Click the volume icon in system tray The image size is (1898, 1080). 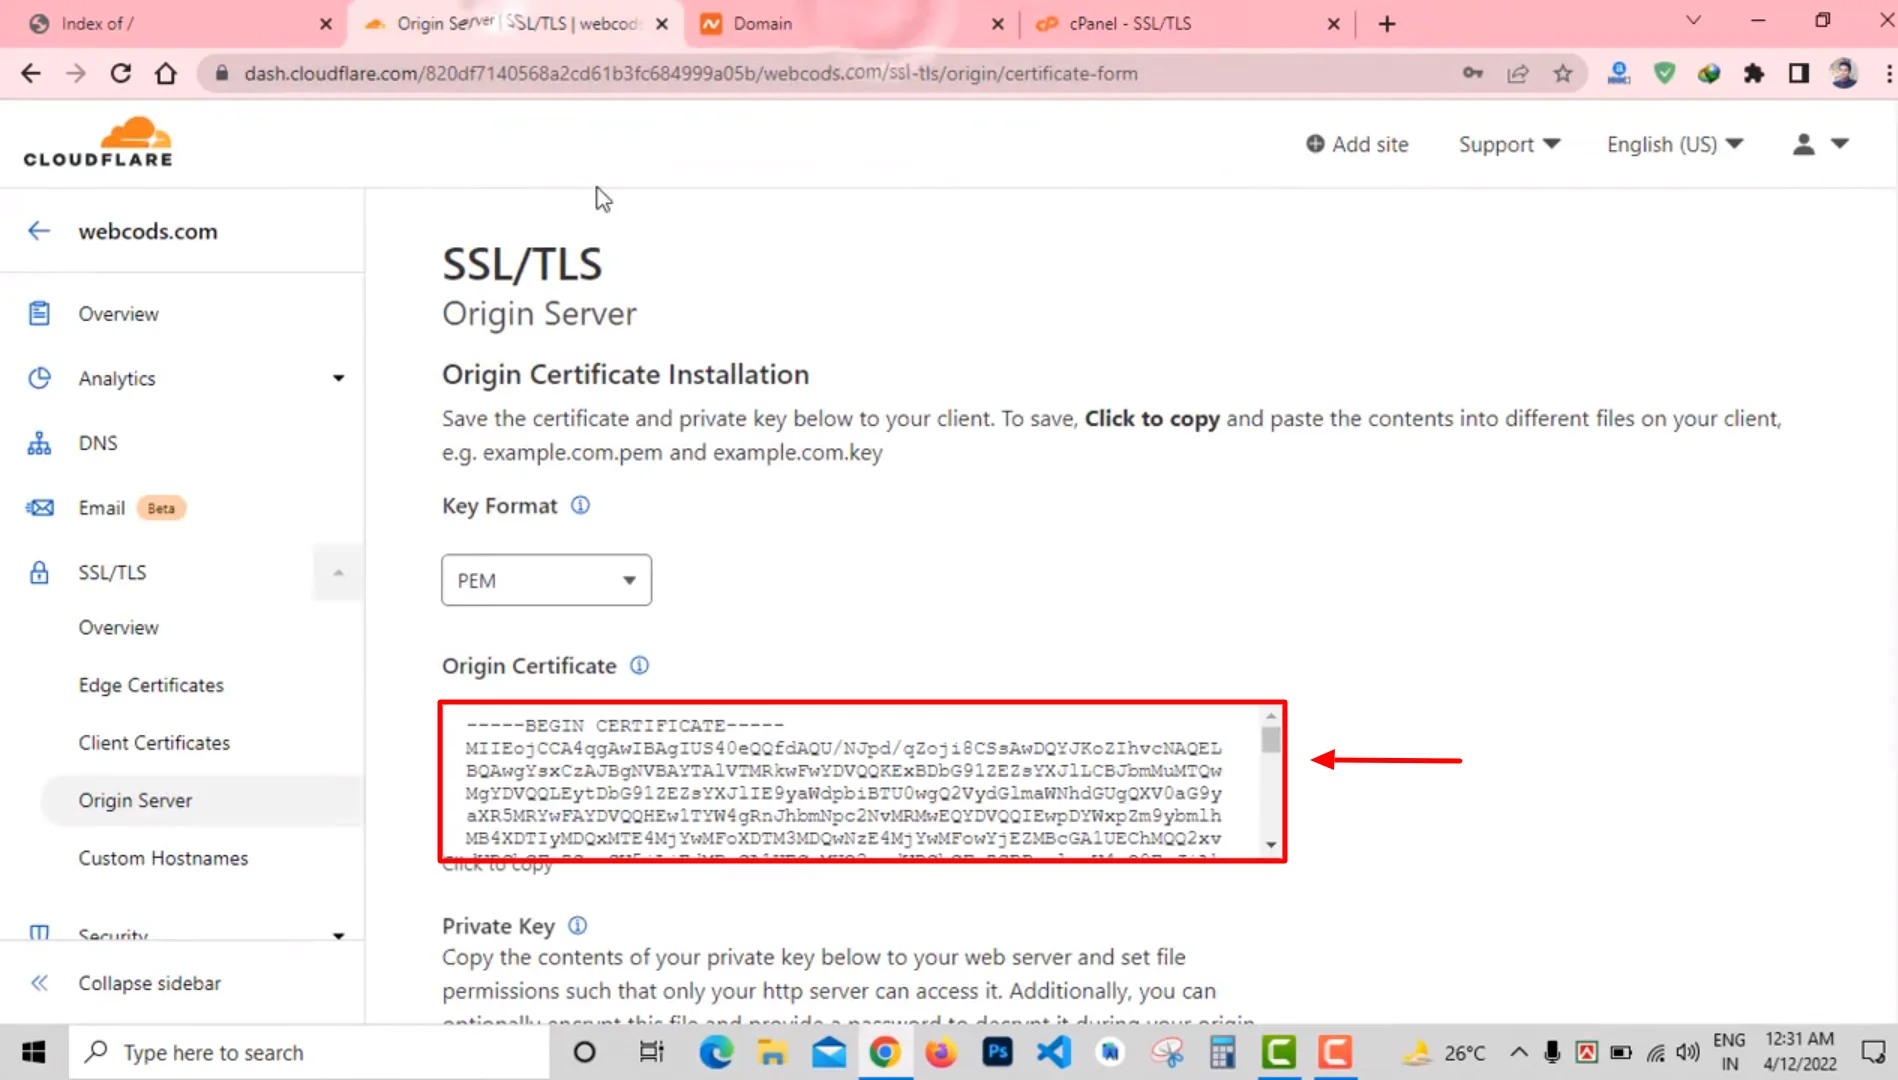1688,1052
